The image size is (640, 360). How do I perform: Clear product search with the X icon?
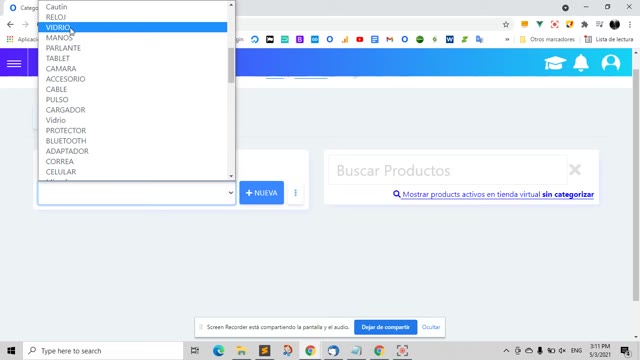point(575,169)
